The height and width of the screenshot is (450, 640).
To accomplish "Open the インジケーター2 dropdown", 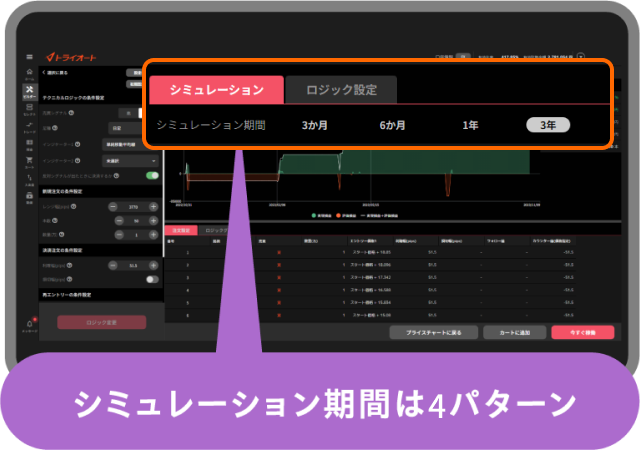I will click(130, 161).
